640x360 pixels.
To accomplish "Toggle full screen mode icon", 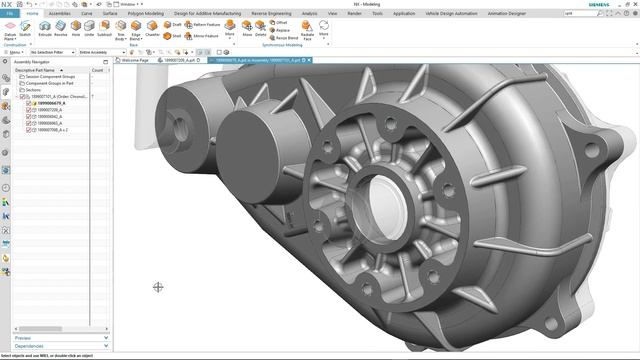I will click(x=609, y=13).
